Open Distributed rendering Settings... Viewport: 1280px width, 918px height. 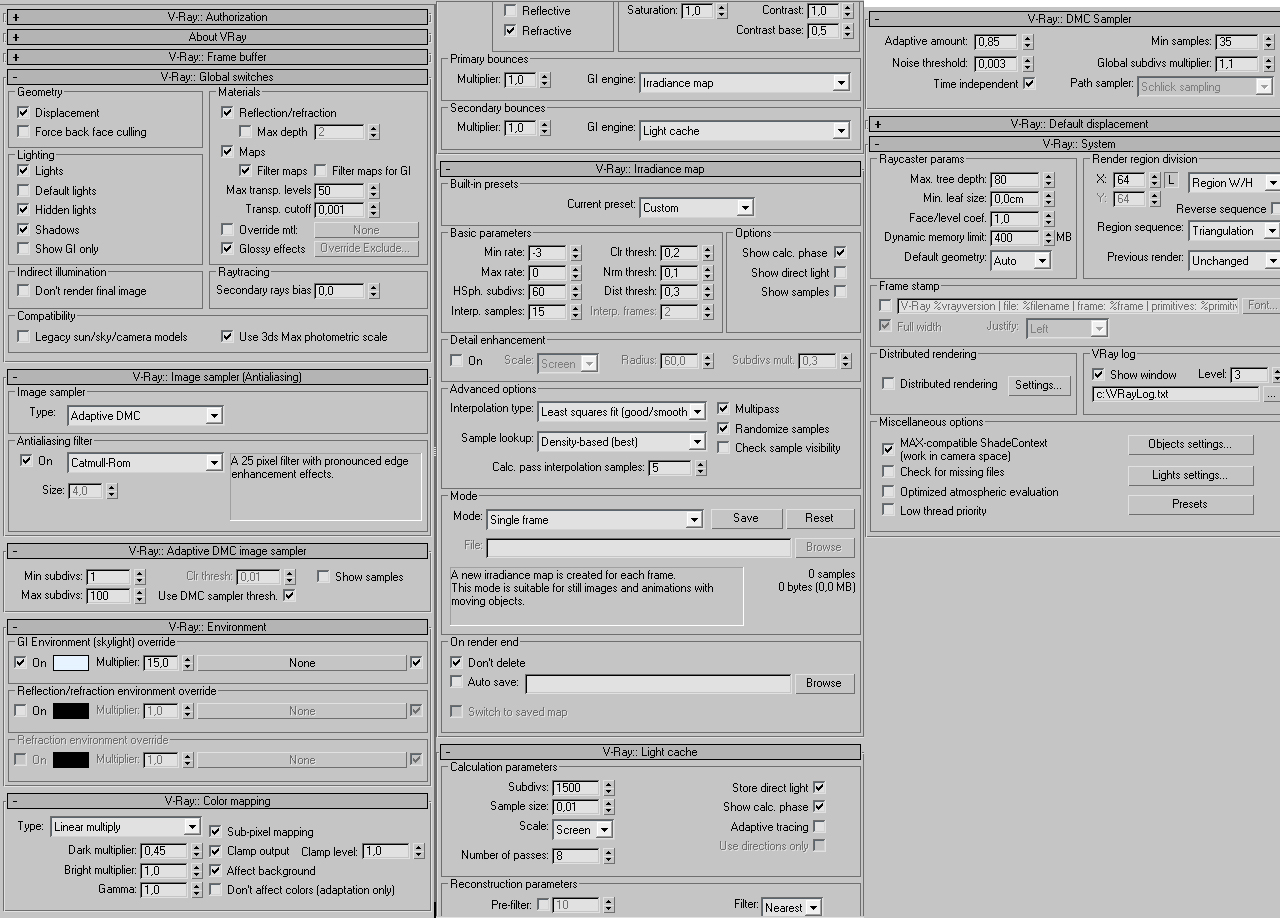1038,385
